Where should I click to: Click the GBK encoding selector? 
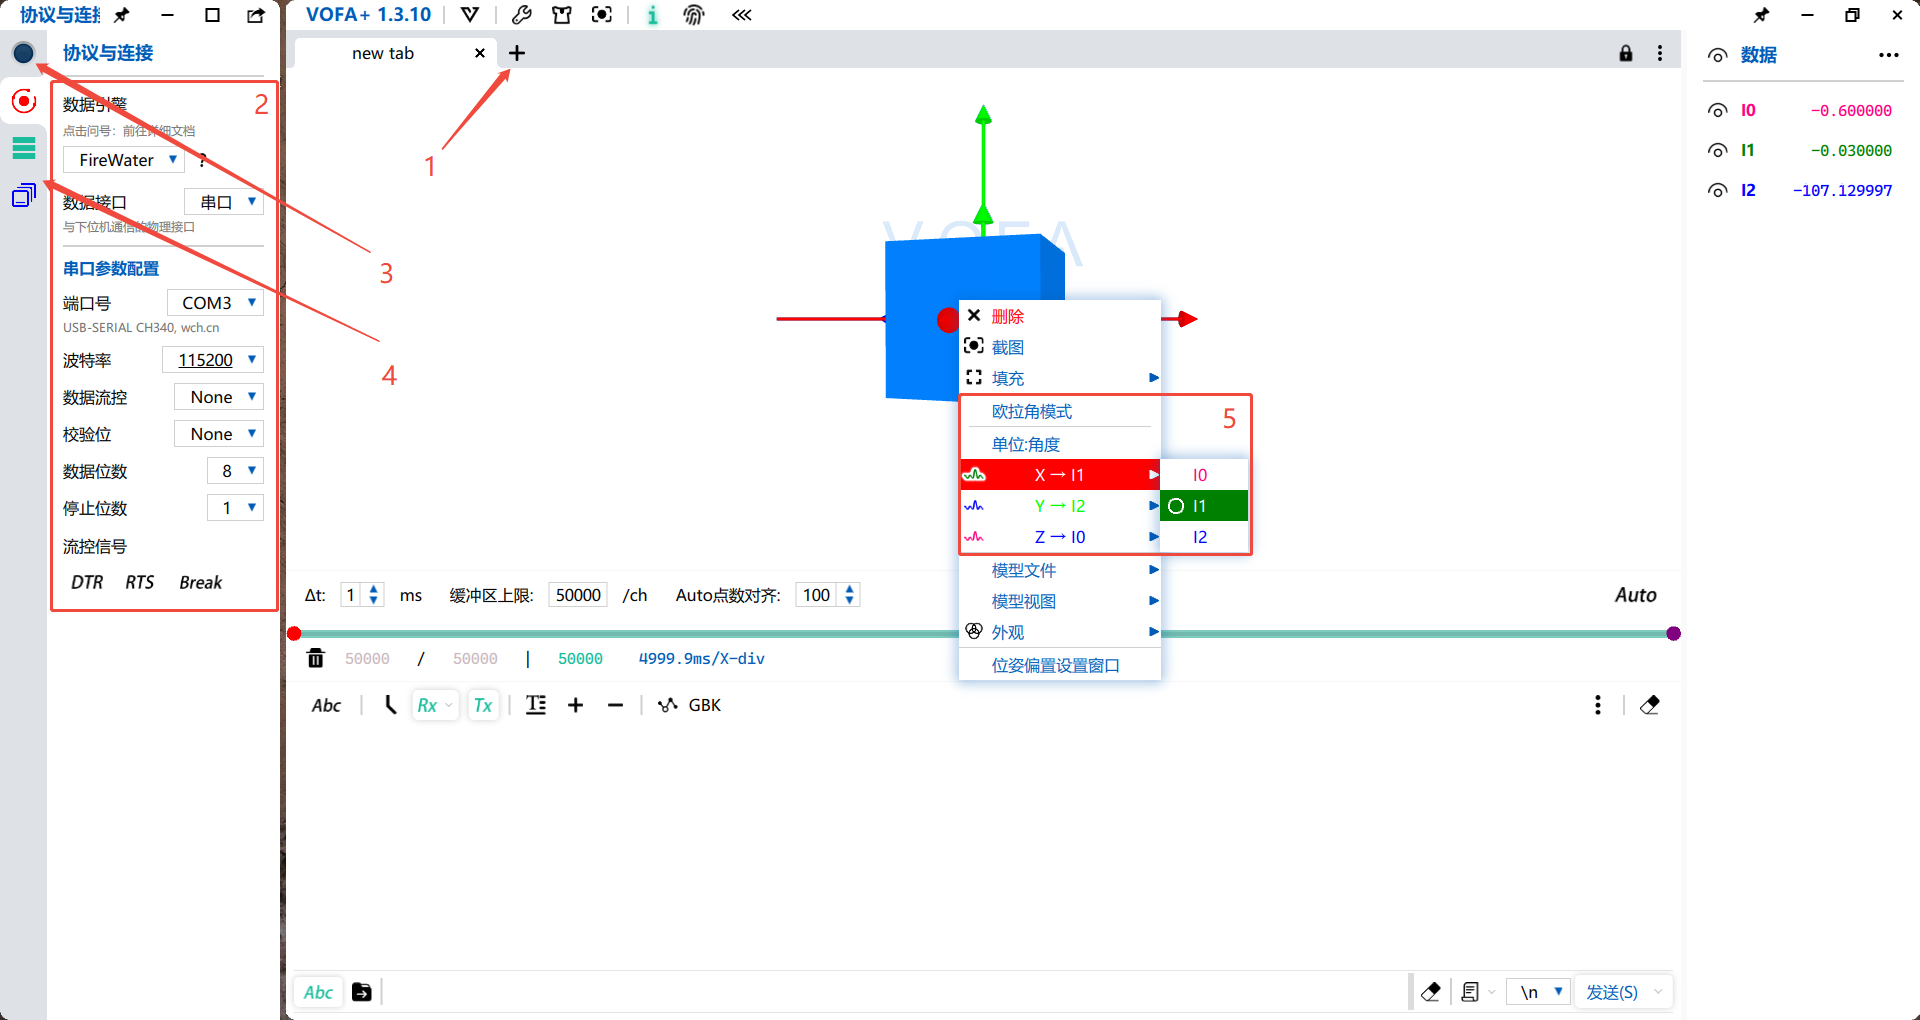click(x=690, y=705)
